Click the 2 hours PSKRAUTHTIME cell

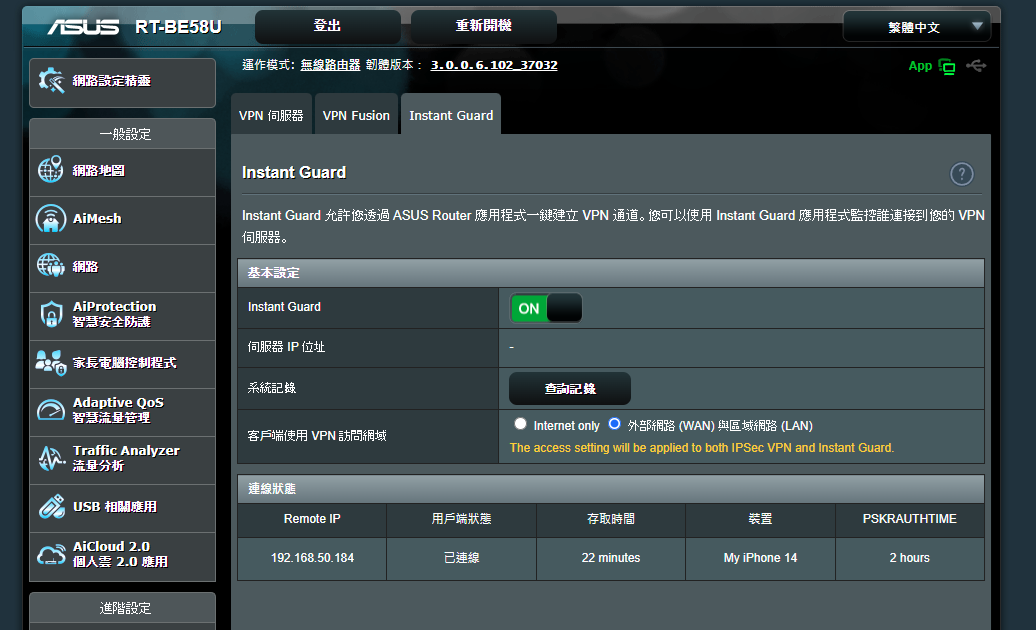click(910, 558)
